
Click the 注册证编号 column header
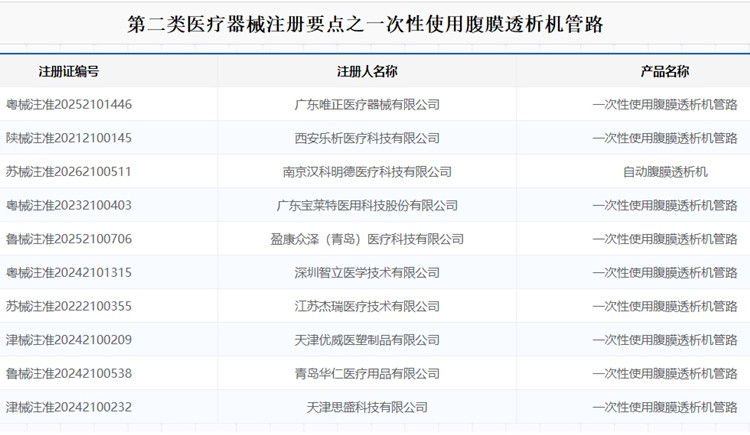(x=69, y=71)
